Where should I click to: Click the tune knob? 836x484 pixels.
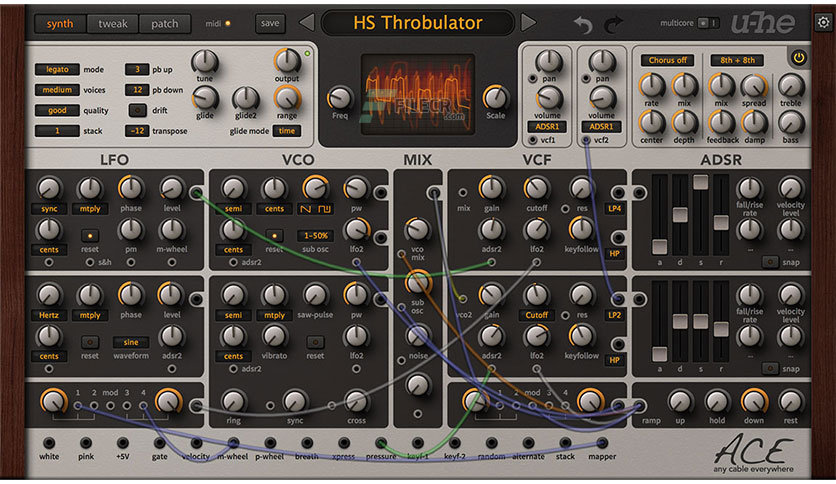point(205,61)
